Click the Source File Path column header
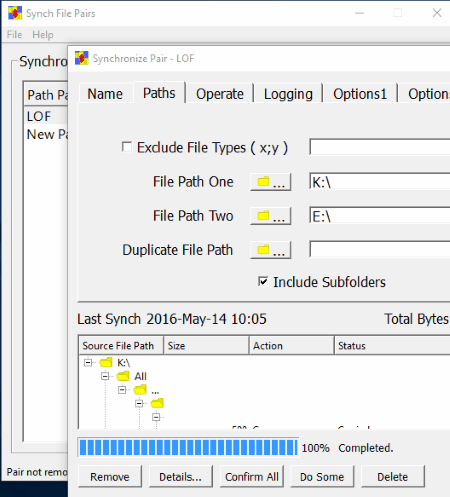 point(121,346)
